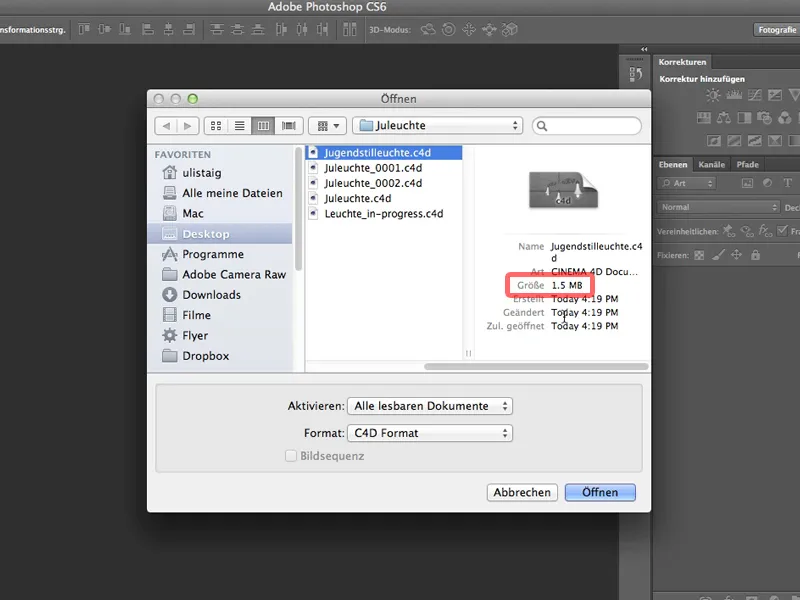Lock transparent pixels in Fixieren row
The width and height of the screenshot is (800, 600).
[699, 255]
